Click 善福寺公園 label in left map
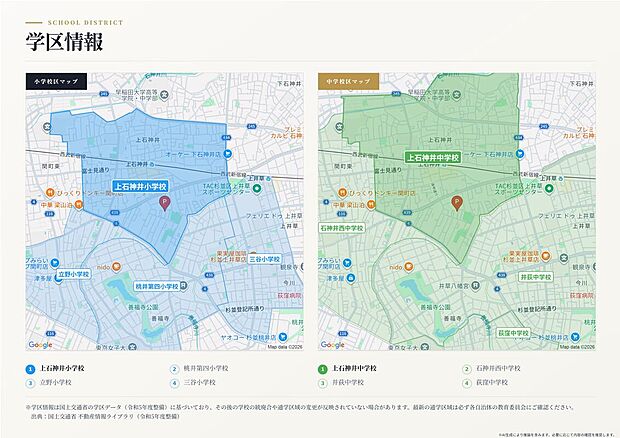The width and height of the screenshot is (620, 438). coord(143,307)
